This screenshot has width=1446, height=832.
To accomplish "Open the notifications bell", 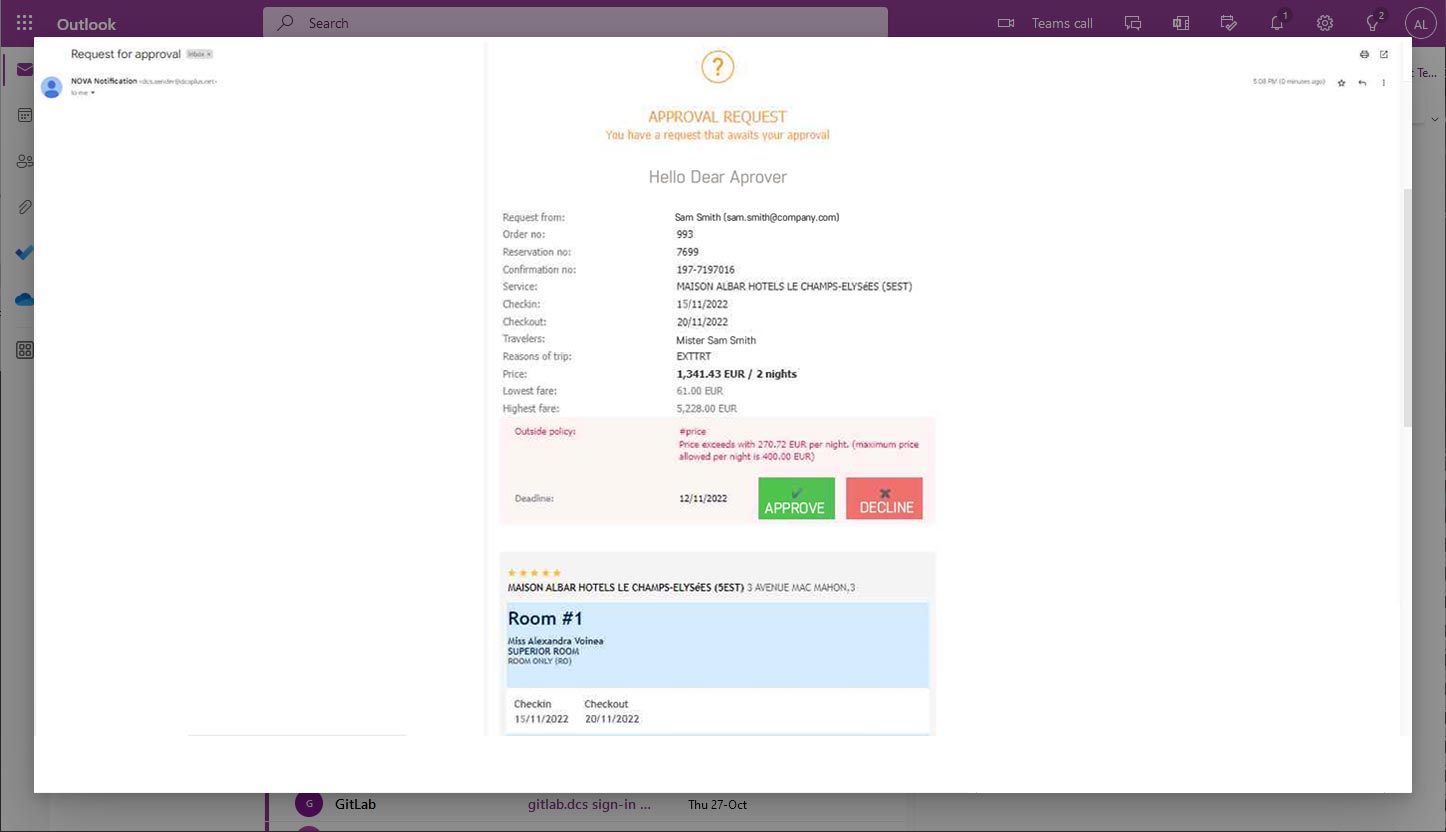I will 1277,23.
